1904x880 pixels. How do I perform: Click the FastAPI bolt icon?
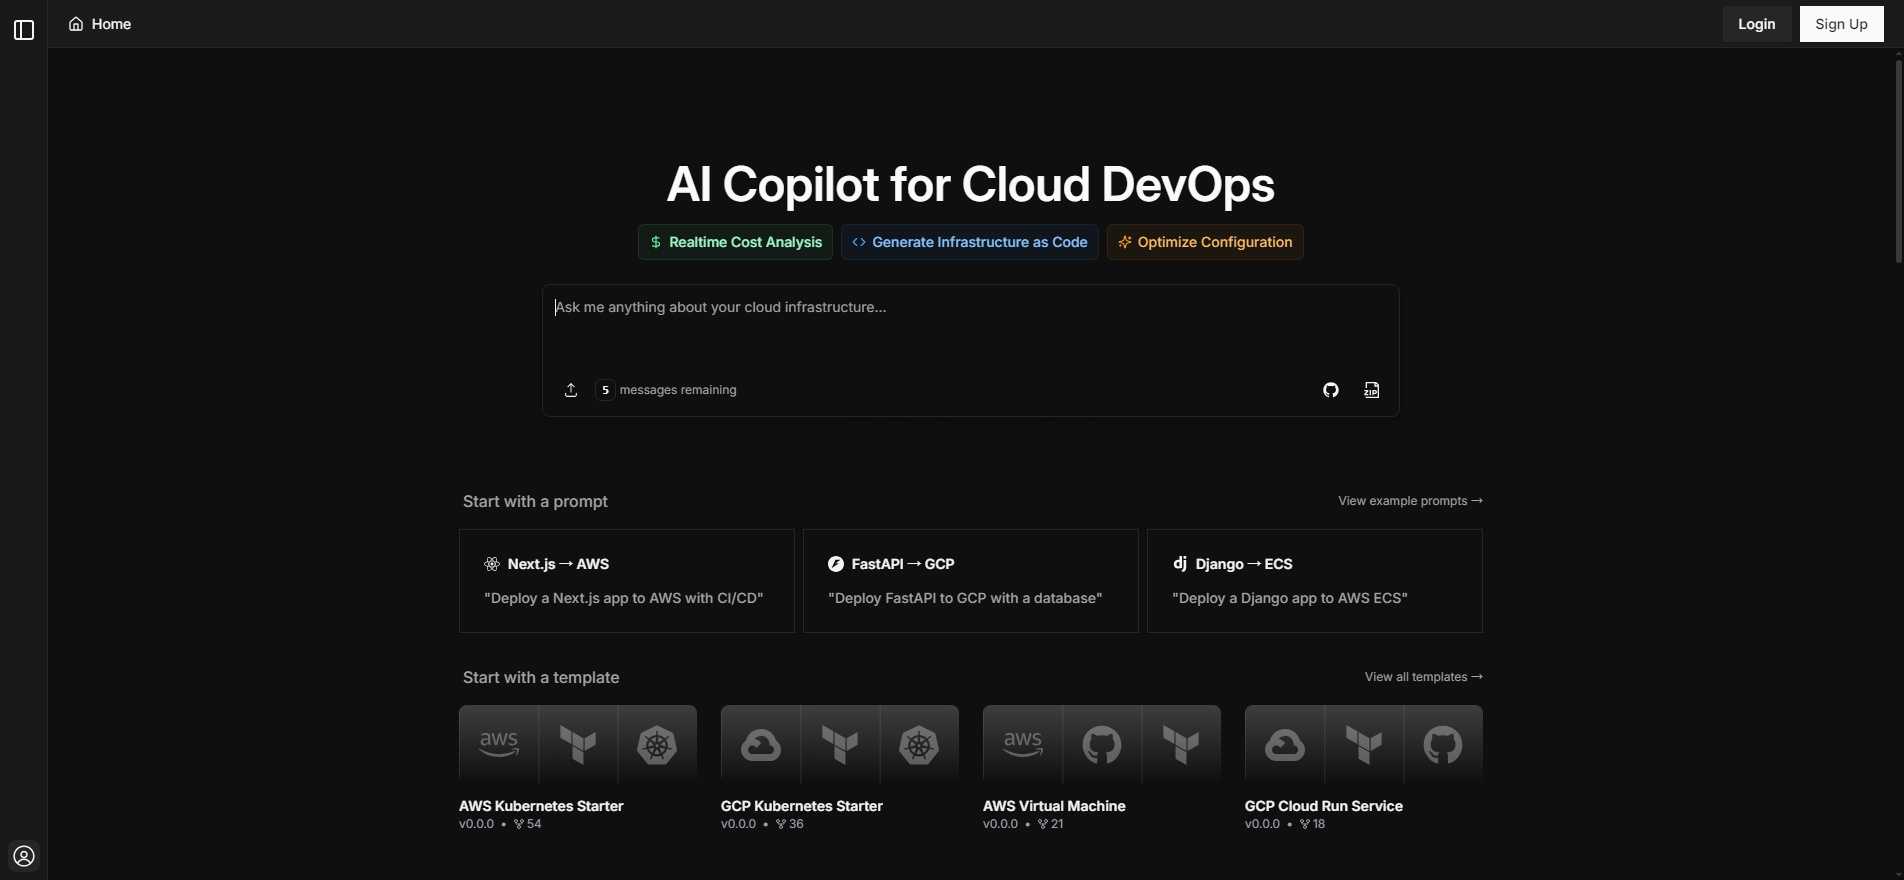click(836, 564)
